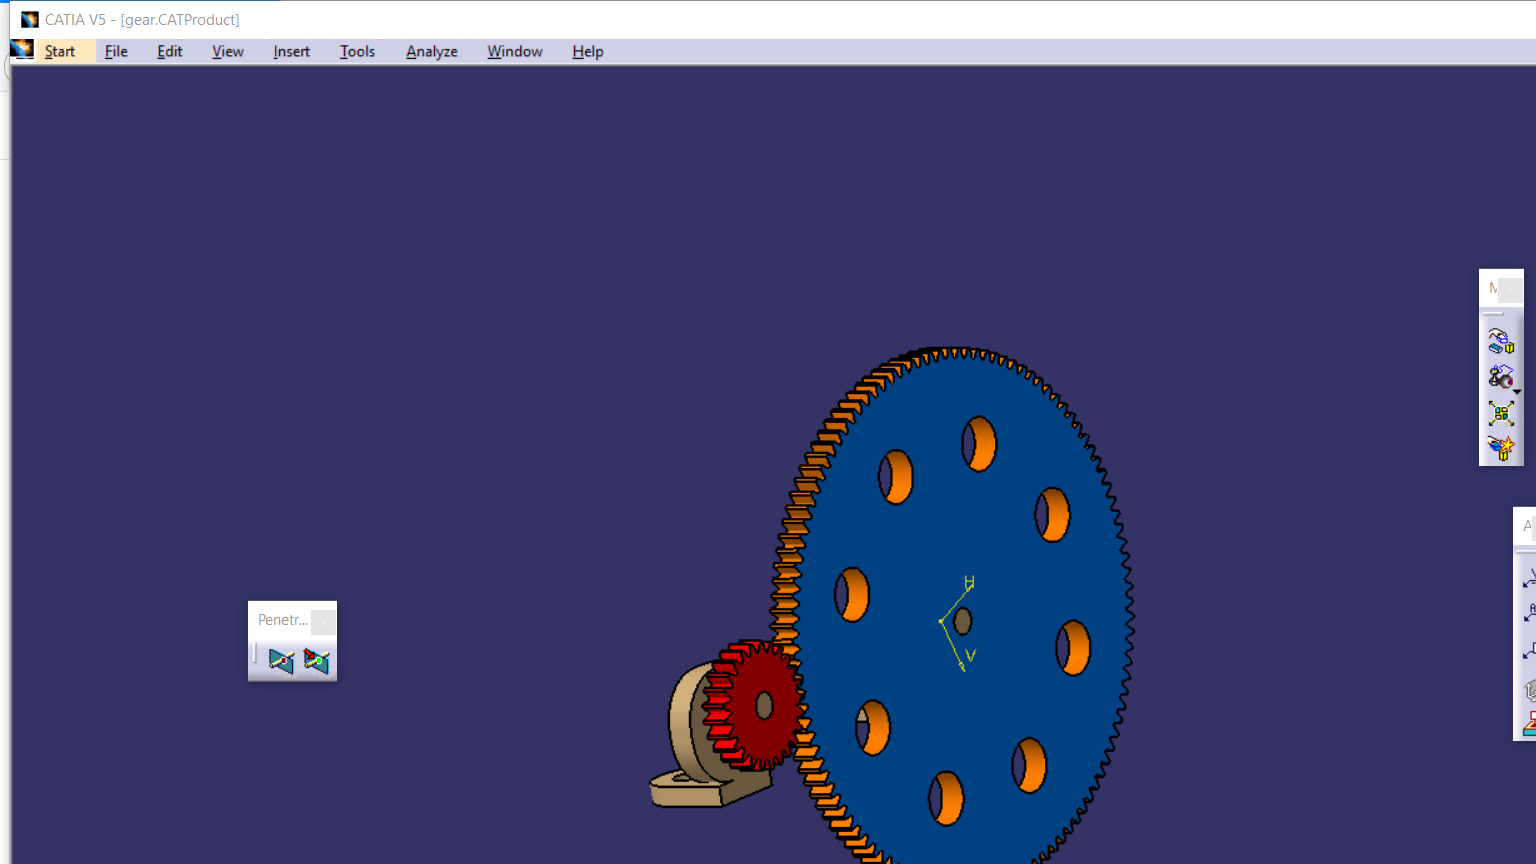Click the center hole of the red pinion
Image resolution: width=1536 pixels, height=864 pixels.
[x=764, y=706]
